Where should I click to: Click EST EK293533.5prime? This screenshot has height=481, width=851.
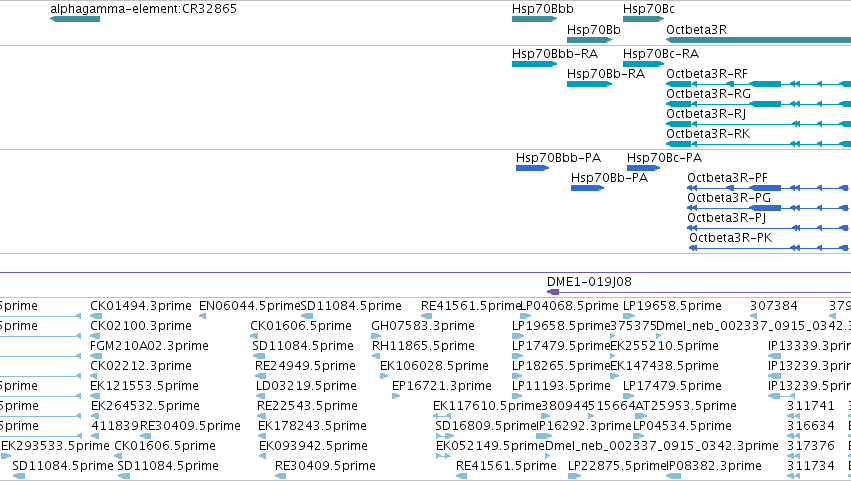pyautogui.click(x=4, y=457)
